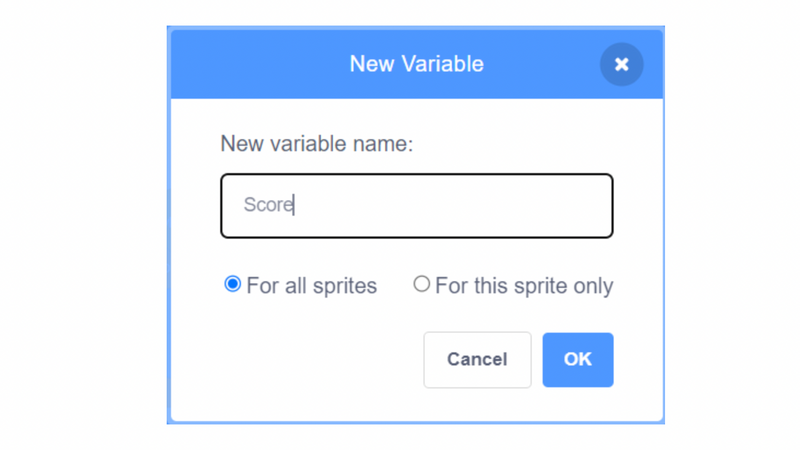Viewport: 800px width, 450px height.
Task: Cancel the new variable creation
Action: tap(477, 360)
